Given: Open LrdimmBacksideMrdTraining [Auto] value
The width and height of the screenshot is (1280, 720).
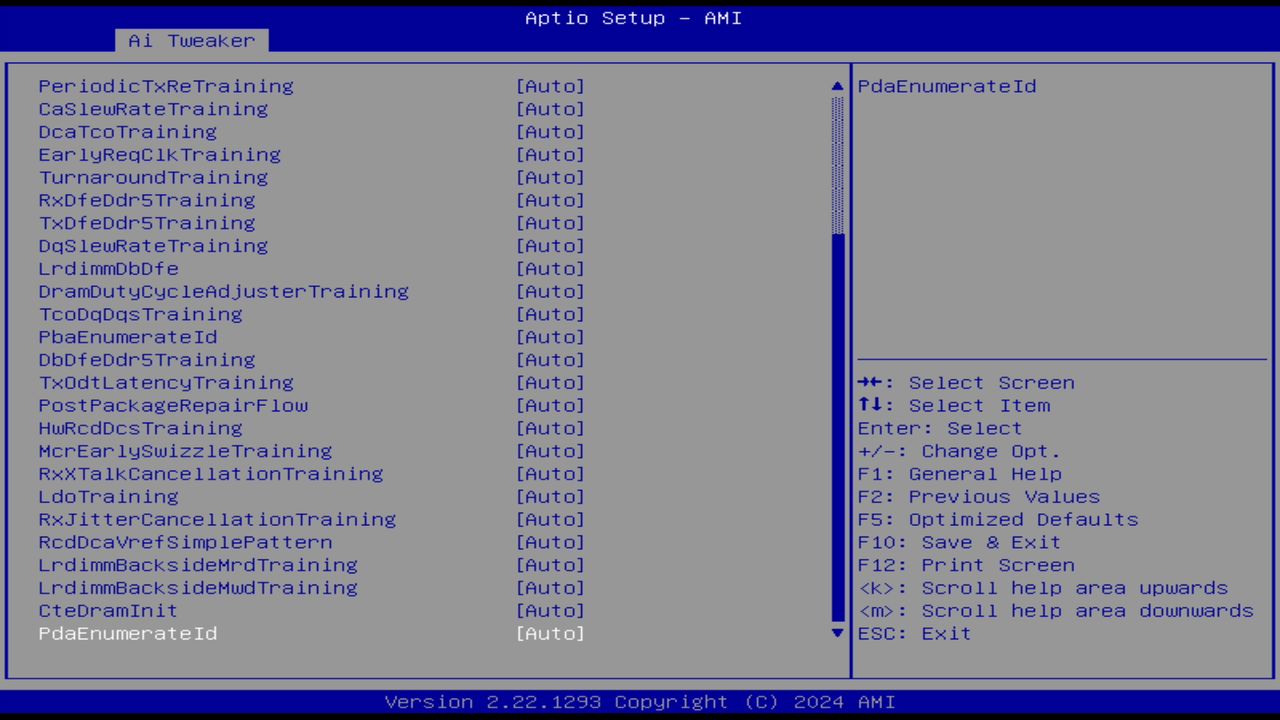Looking at the screenshot, I should tap(550, 566).
